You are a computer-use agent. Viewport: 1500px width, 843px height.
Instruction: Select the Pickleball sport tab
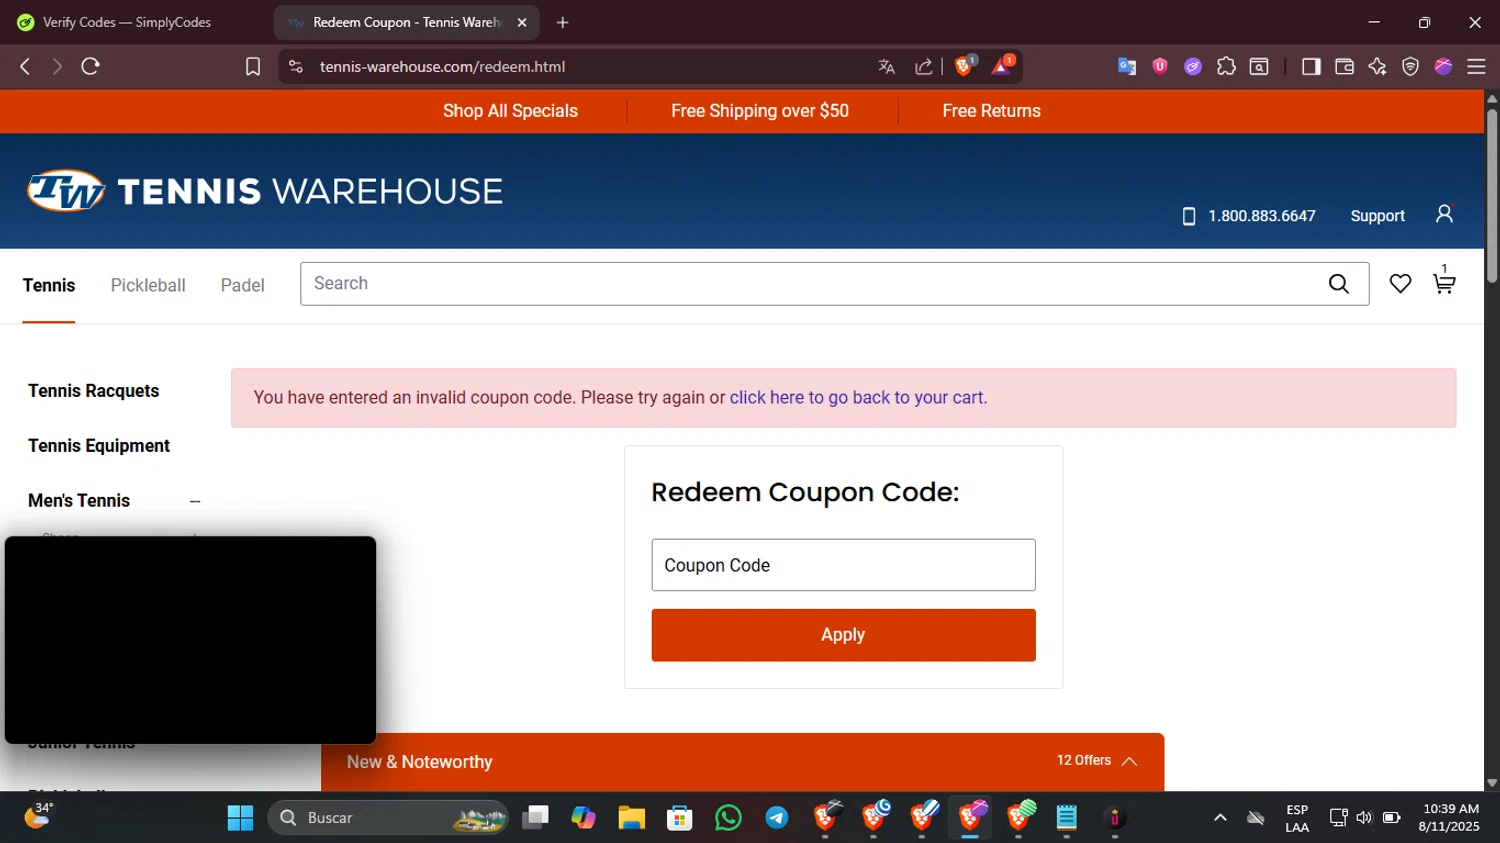tap(148, 285)
